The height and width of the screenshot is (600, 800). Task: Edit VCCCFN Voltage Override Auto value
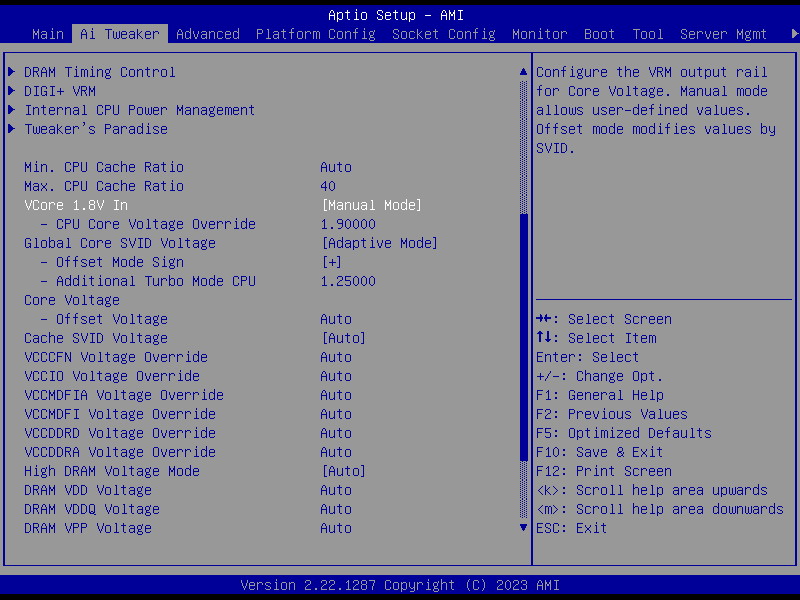click(336, 357)
